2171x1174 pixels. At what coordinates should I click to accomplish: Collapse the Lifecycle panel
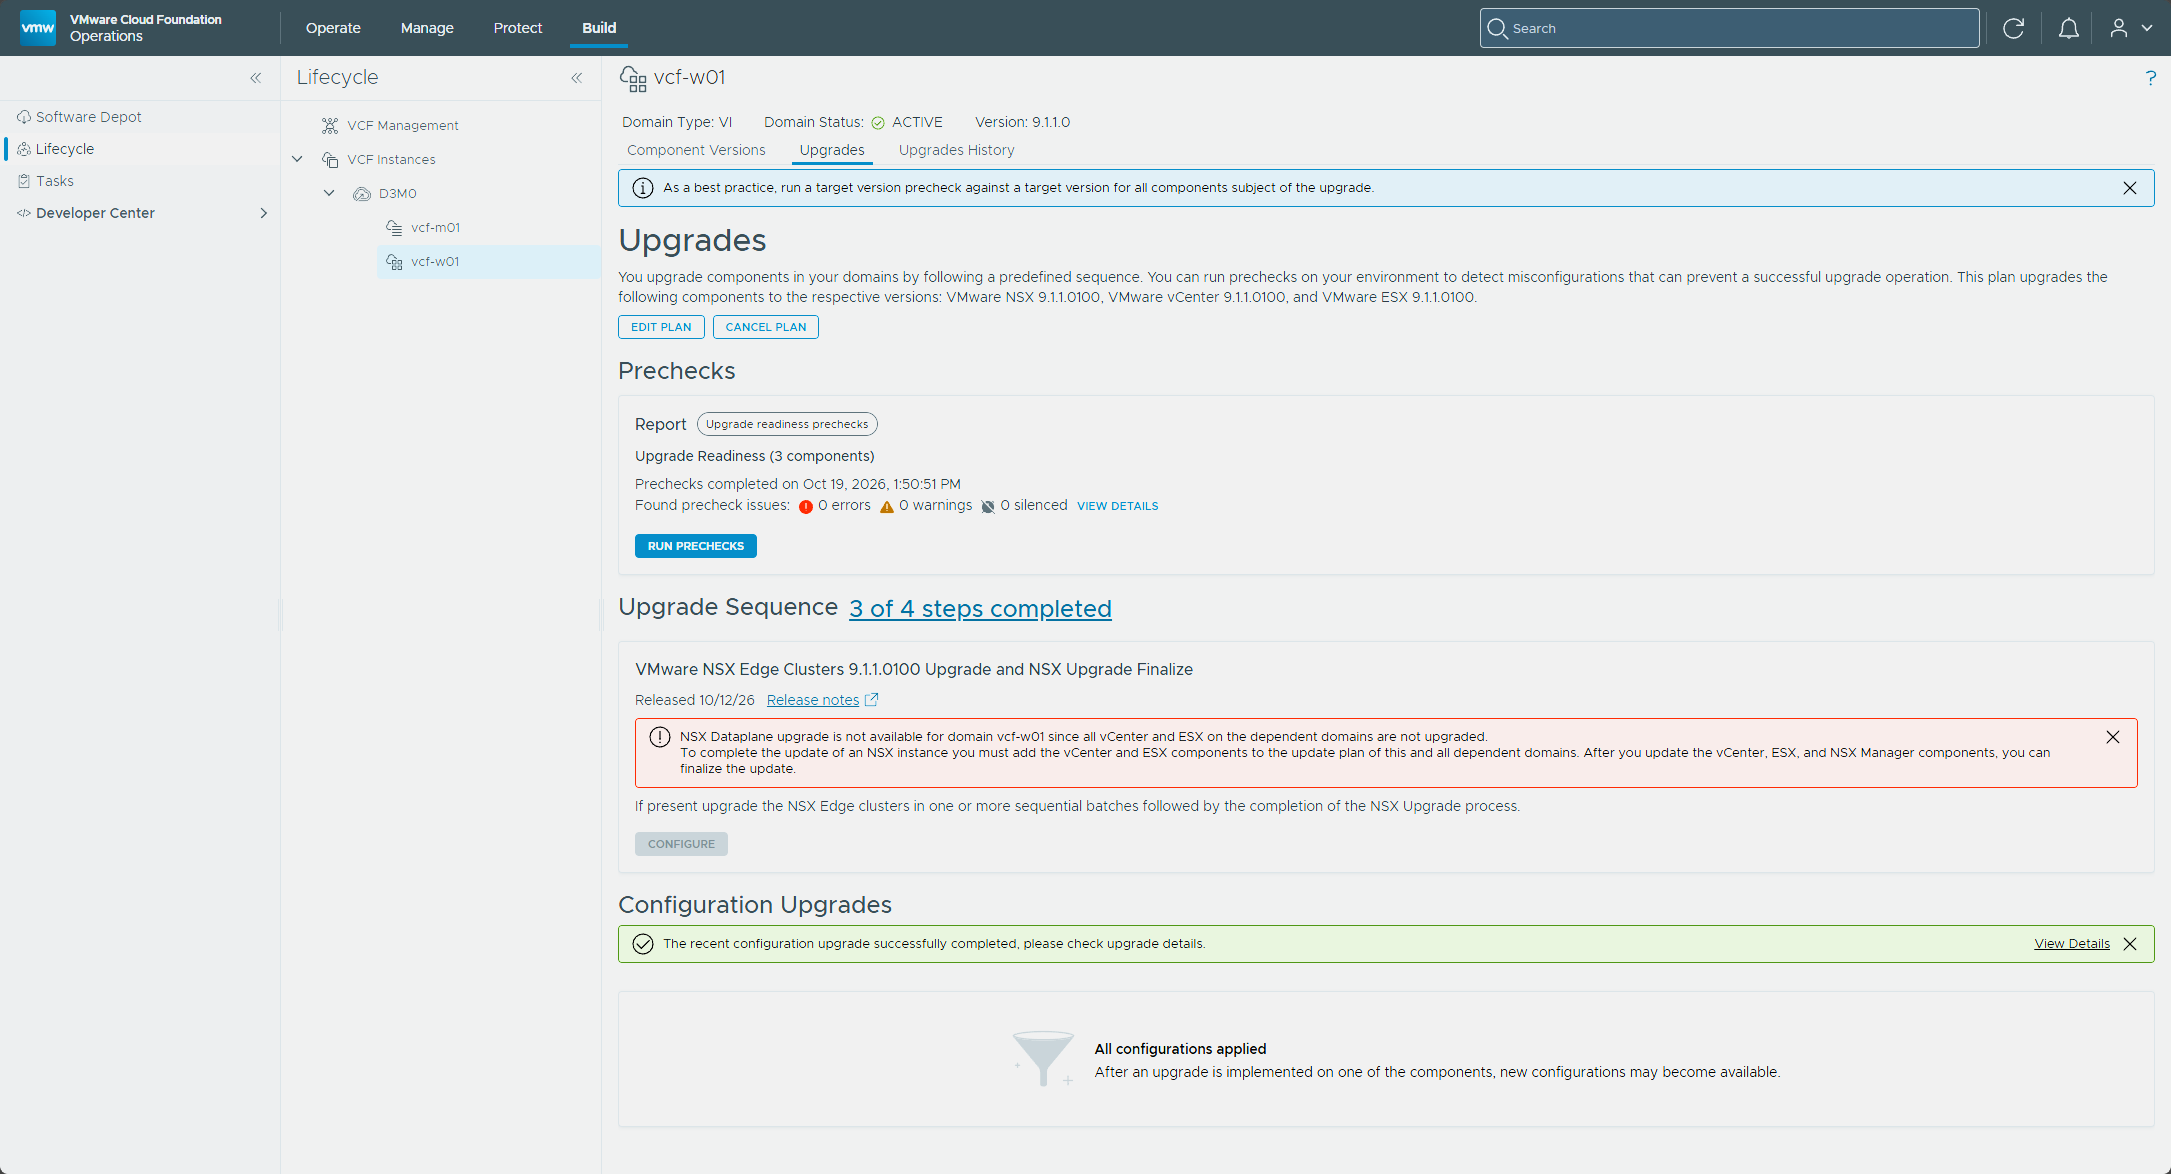(577, 78)
